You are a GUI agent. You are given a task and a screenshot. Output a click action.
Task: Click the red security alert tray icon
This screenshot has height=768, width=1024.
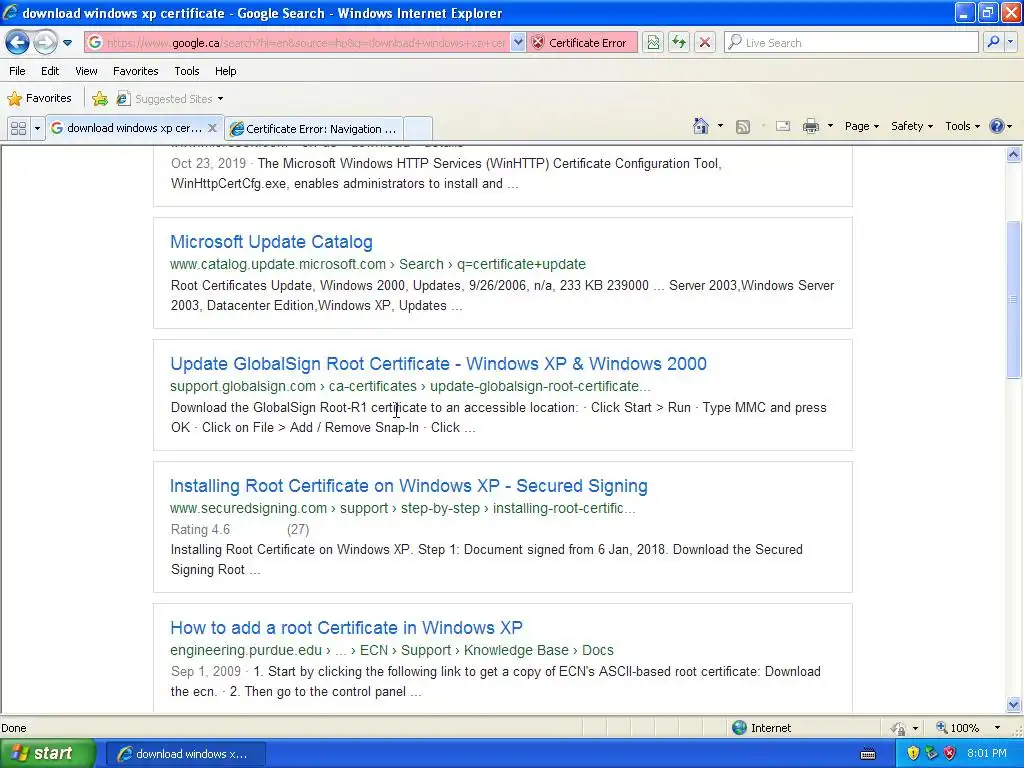click(950, 754)
